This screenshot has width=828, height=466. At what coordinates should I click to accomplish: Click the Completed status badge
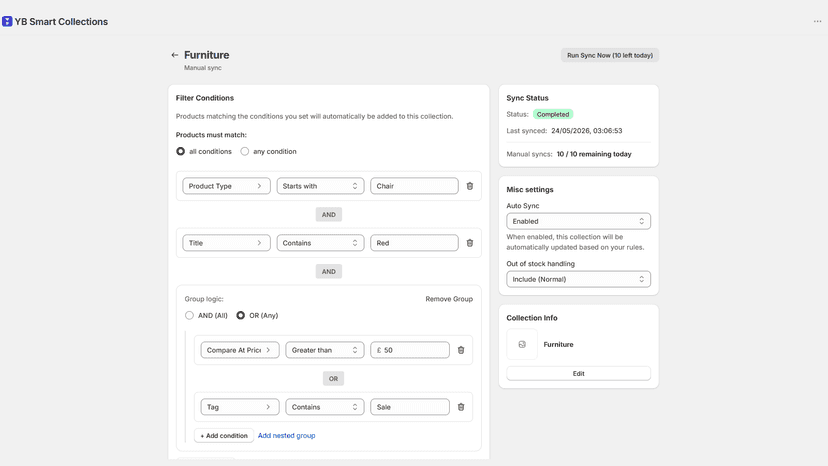tap(553, 114)
